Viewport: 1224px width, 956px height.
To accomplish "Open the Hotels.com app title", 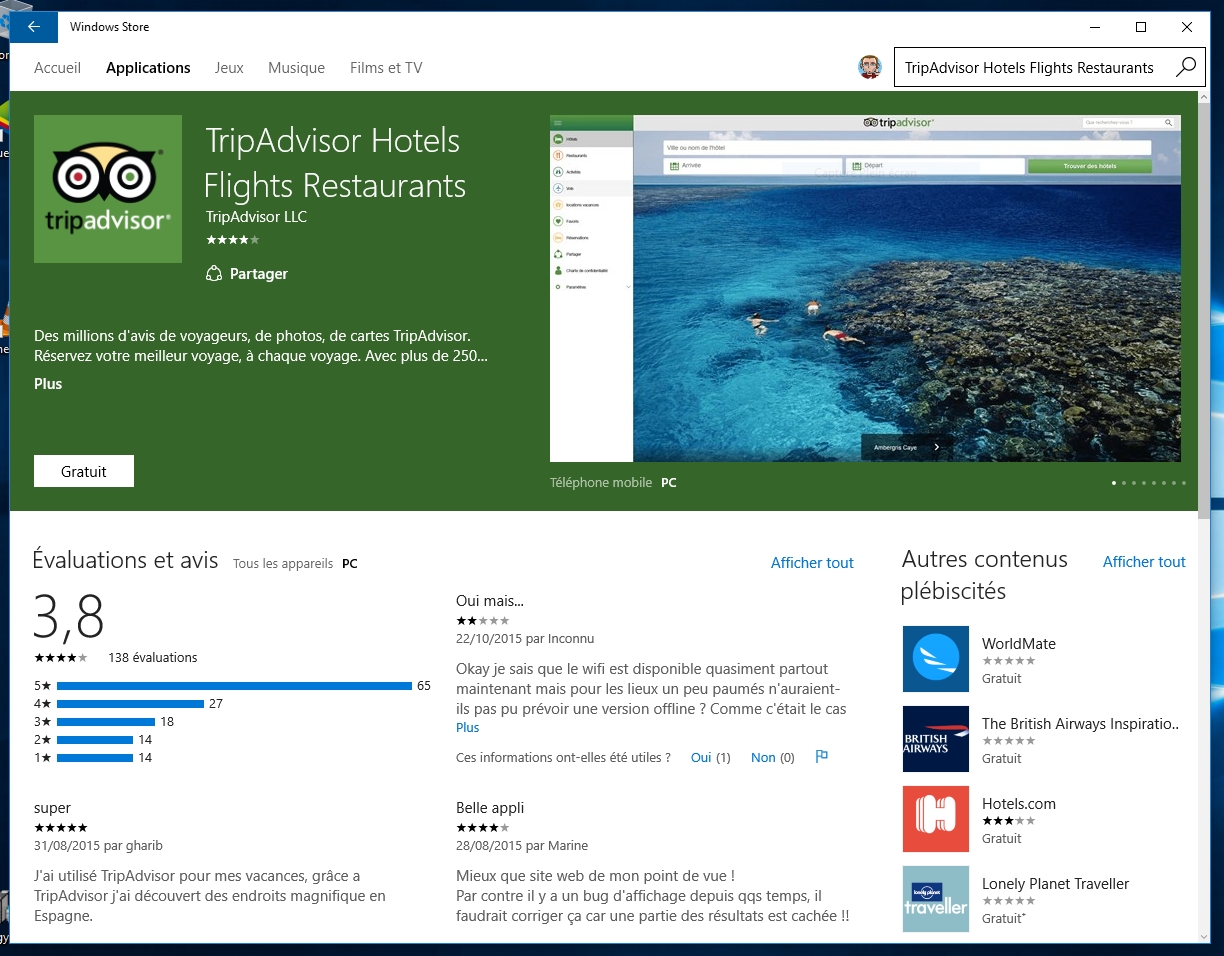I will tap(1019, 804).
